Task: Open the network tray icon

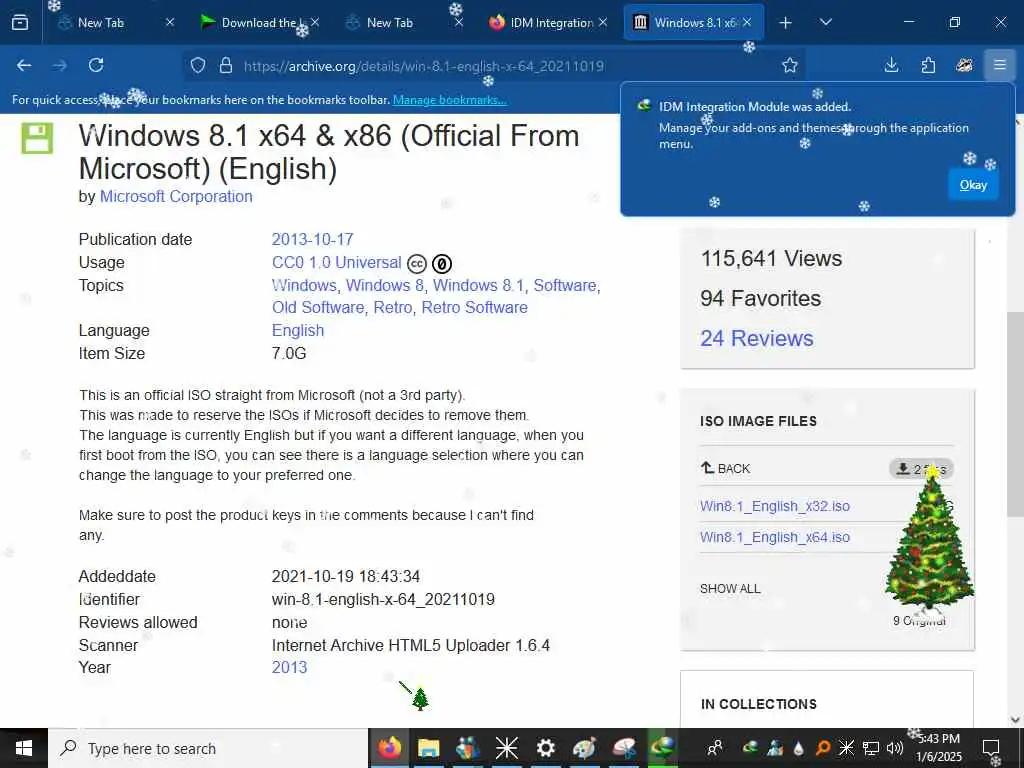Action: (871, 748)
